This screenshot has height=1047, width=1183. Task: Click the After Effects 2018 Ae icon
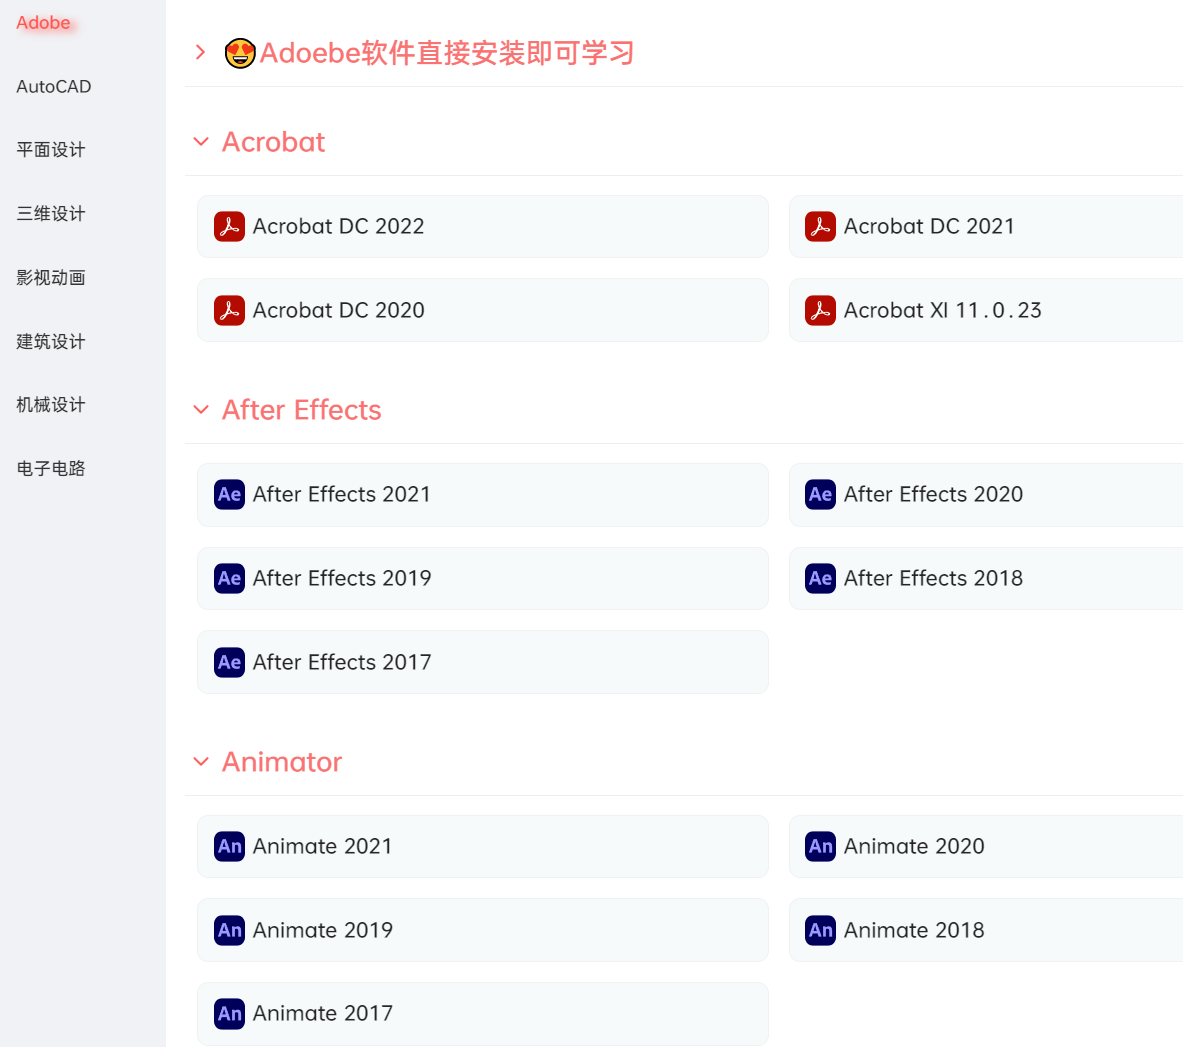coord(820,579)
